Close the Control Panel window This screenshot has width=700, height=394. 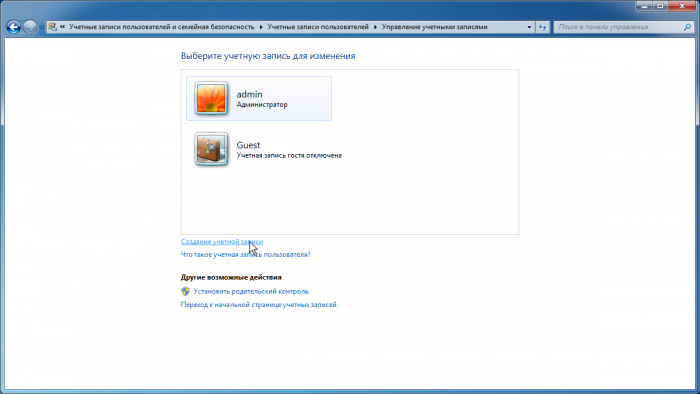[x=682, y=6]
